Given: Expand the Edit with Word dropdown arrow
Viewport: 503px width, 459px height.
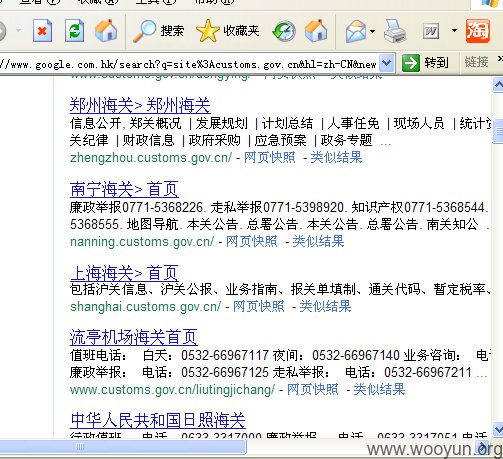Looking at the screenshot, I should (x=454, y=30).
